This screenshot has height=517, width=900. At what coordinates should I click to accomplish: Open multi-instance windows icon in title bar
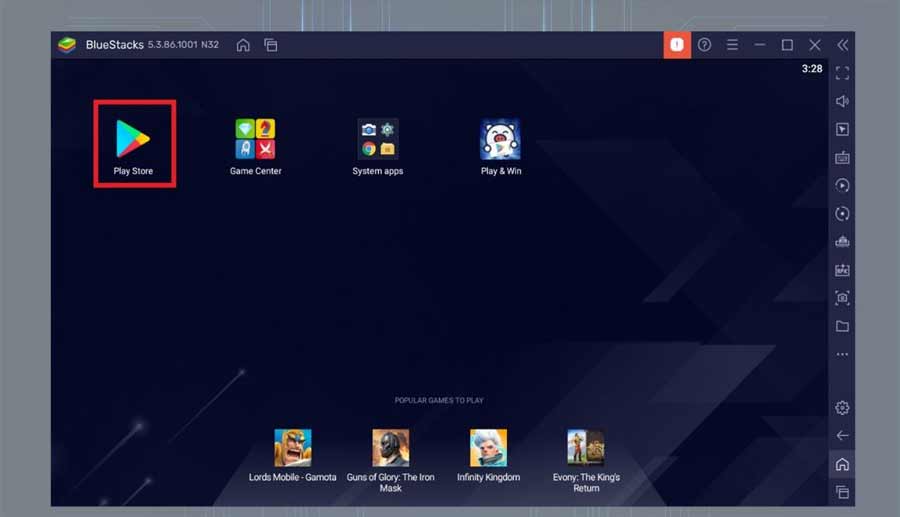point(271,45)
